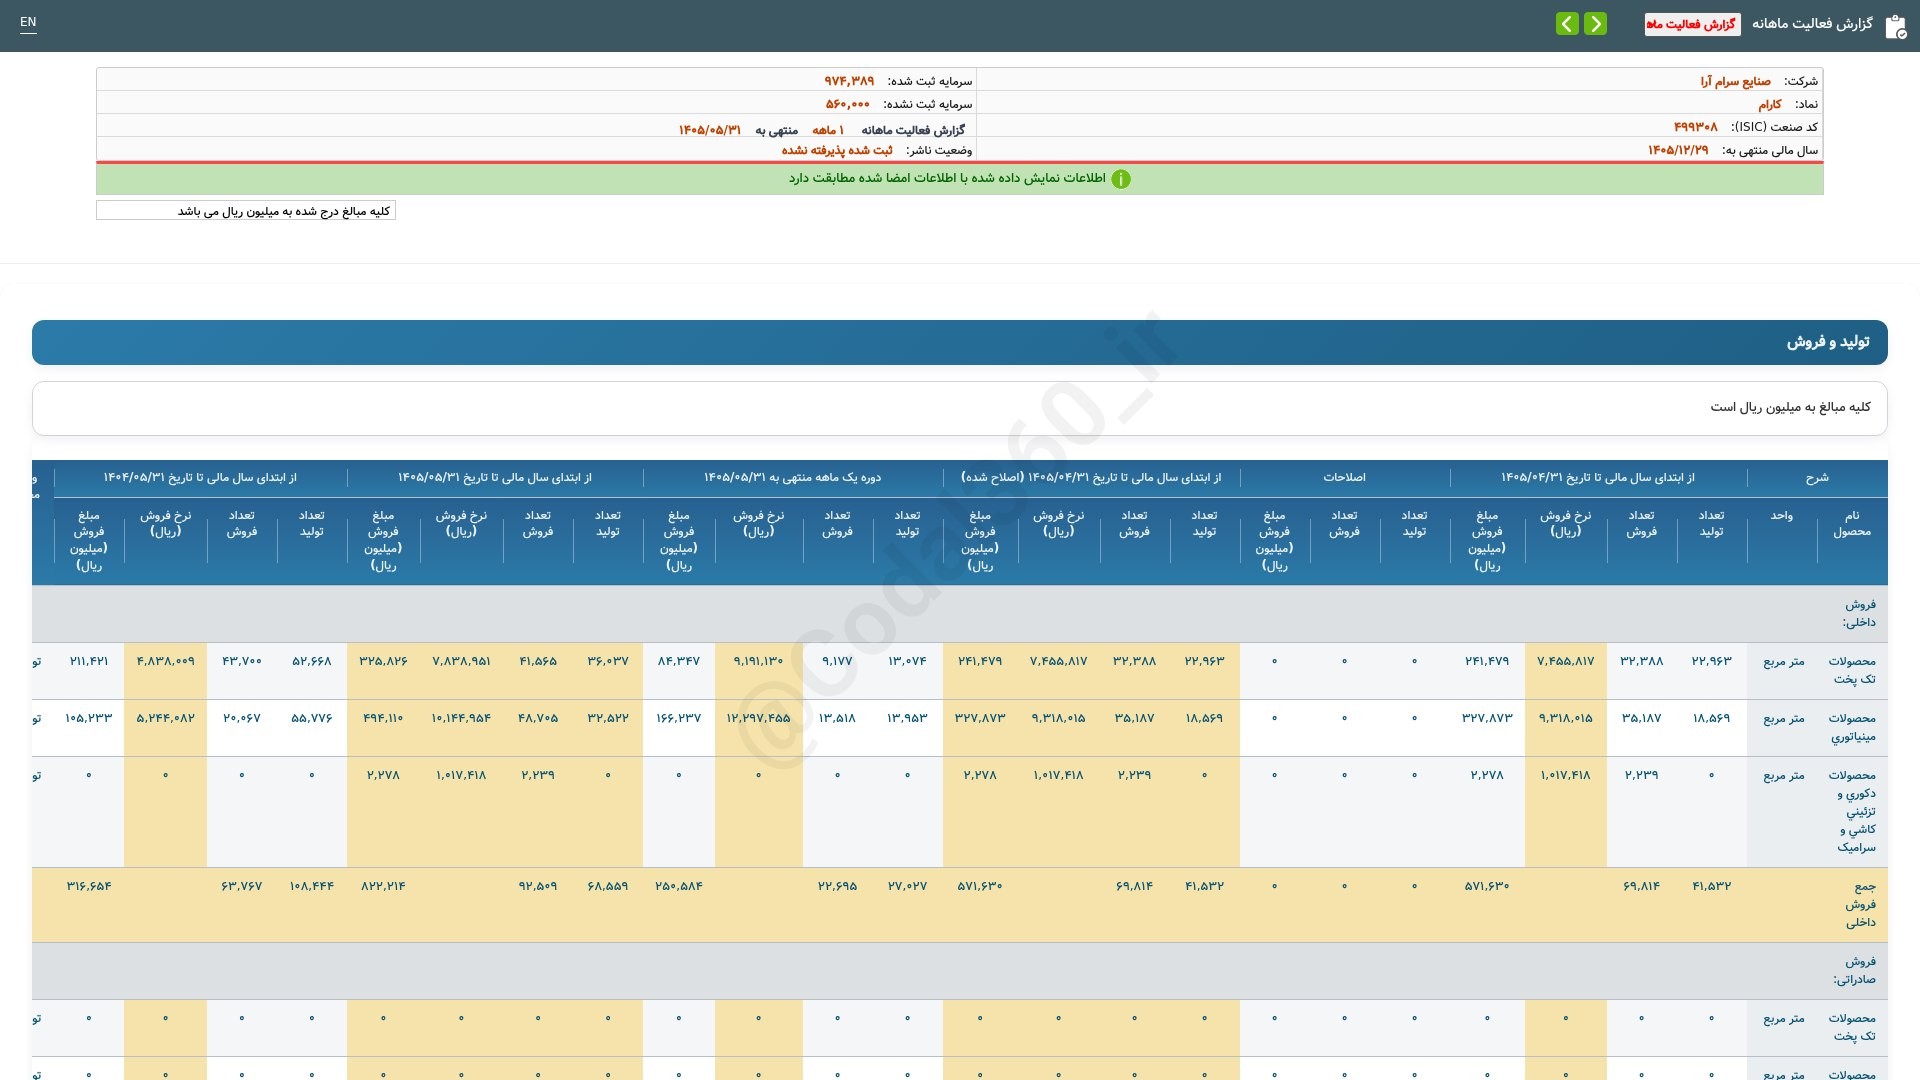The width and height of the screenshot is (1920, 1080).
Task: Click the صنایع سرام آرا company name
Action: coord(1735,81)
